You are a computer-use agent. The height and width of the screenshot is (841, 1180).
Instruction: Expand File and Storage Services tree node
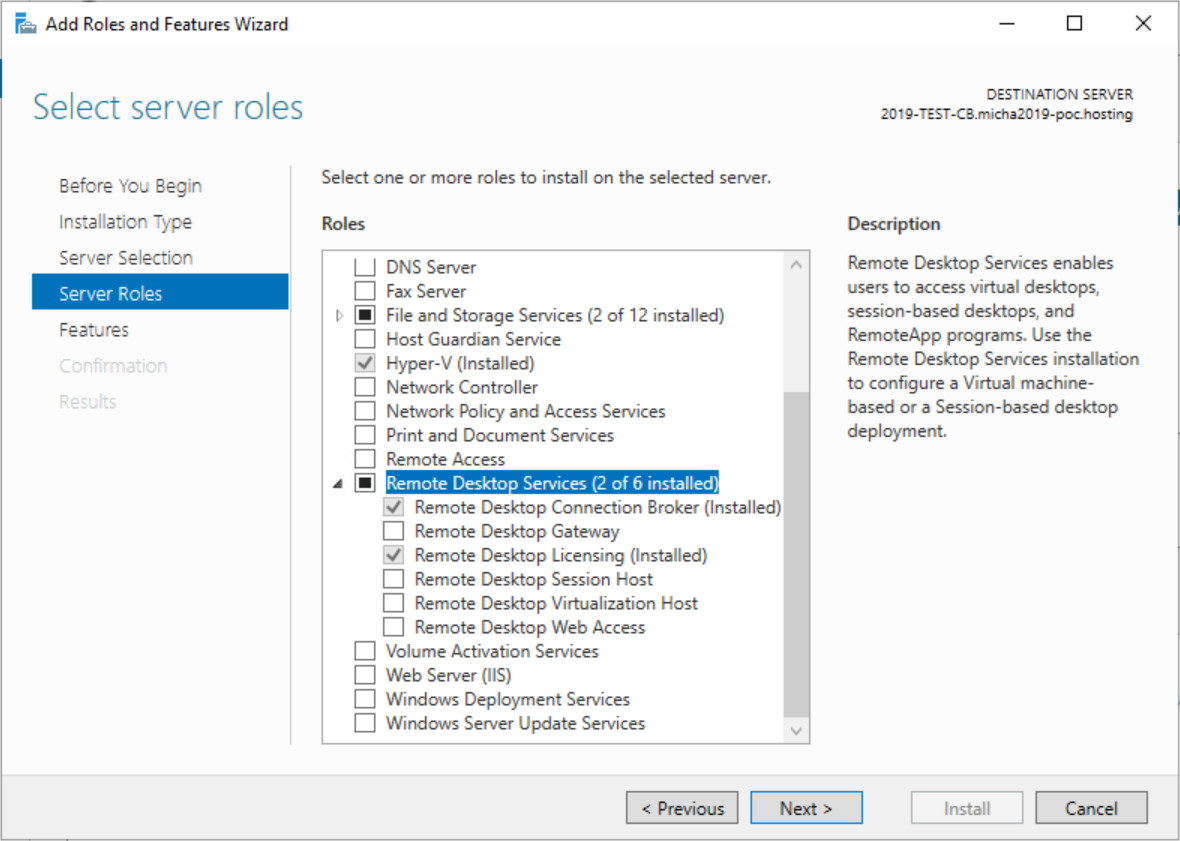339,315
